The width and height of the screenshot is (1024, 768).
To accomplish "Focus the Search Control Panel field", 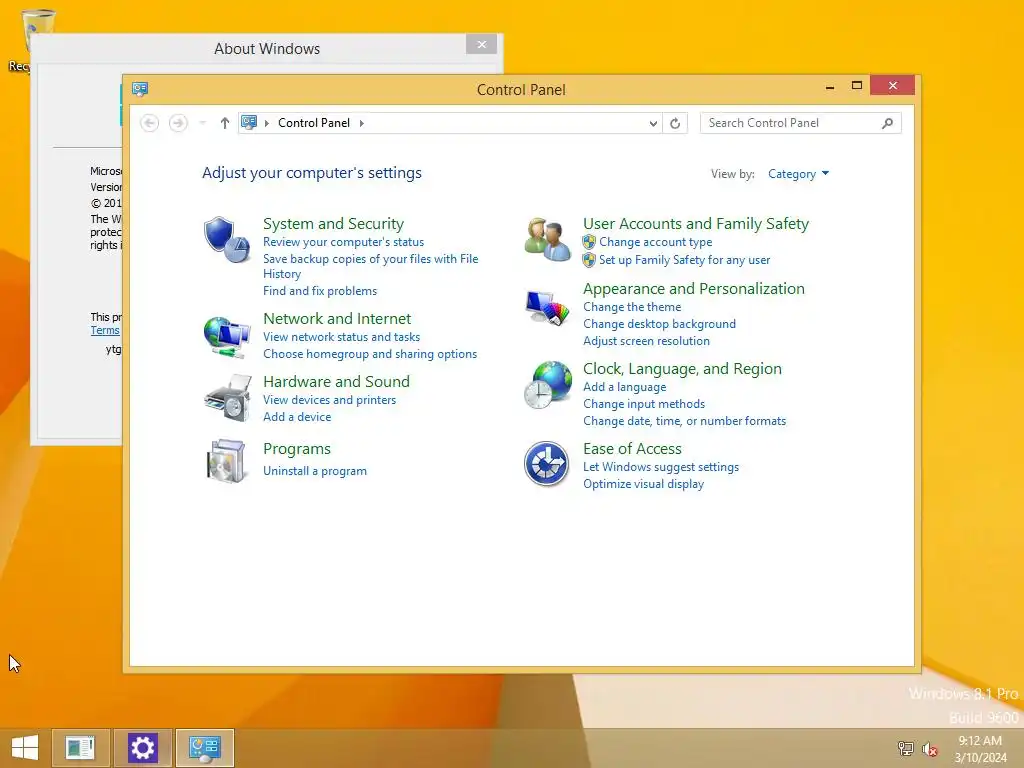I will pyautogui.click(x=800, y=123).
